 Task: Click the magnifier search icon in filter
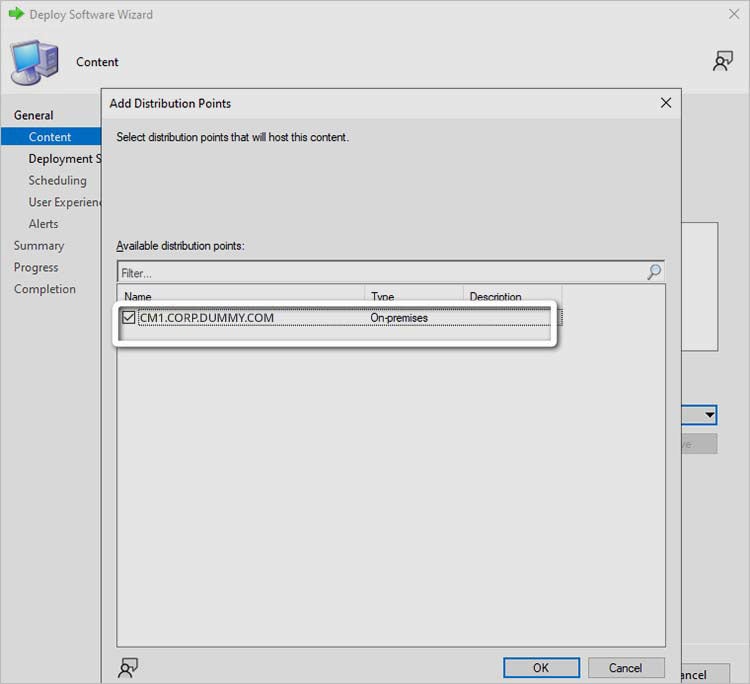654,272
